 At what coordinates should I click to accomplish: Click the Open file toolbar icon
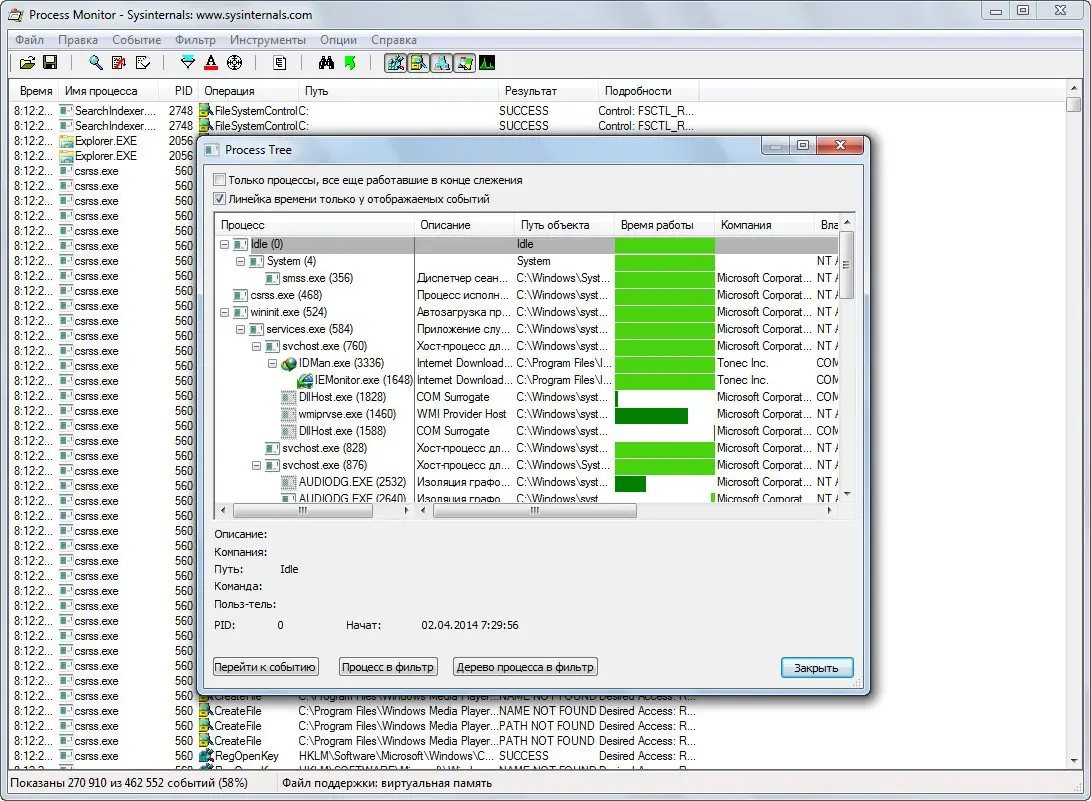pyautogui.click(x=26, y=63)
